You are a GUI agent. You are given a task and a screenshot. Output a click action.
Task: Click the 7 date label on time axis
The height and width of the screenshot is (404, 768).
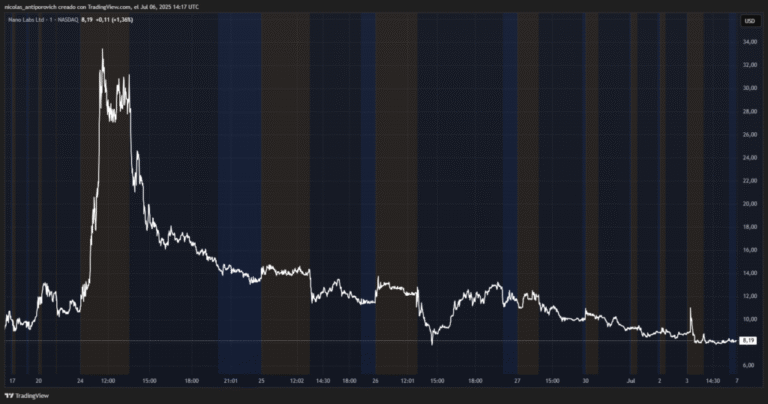tap(737, 380)
